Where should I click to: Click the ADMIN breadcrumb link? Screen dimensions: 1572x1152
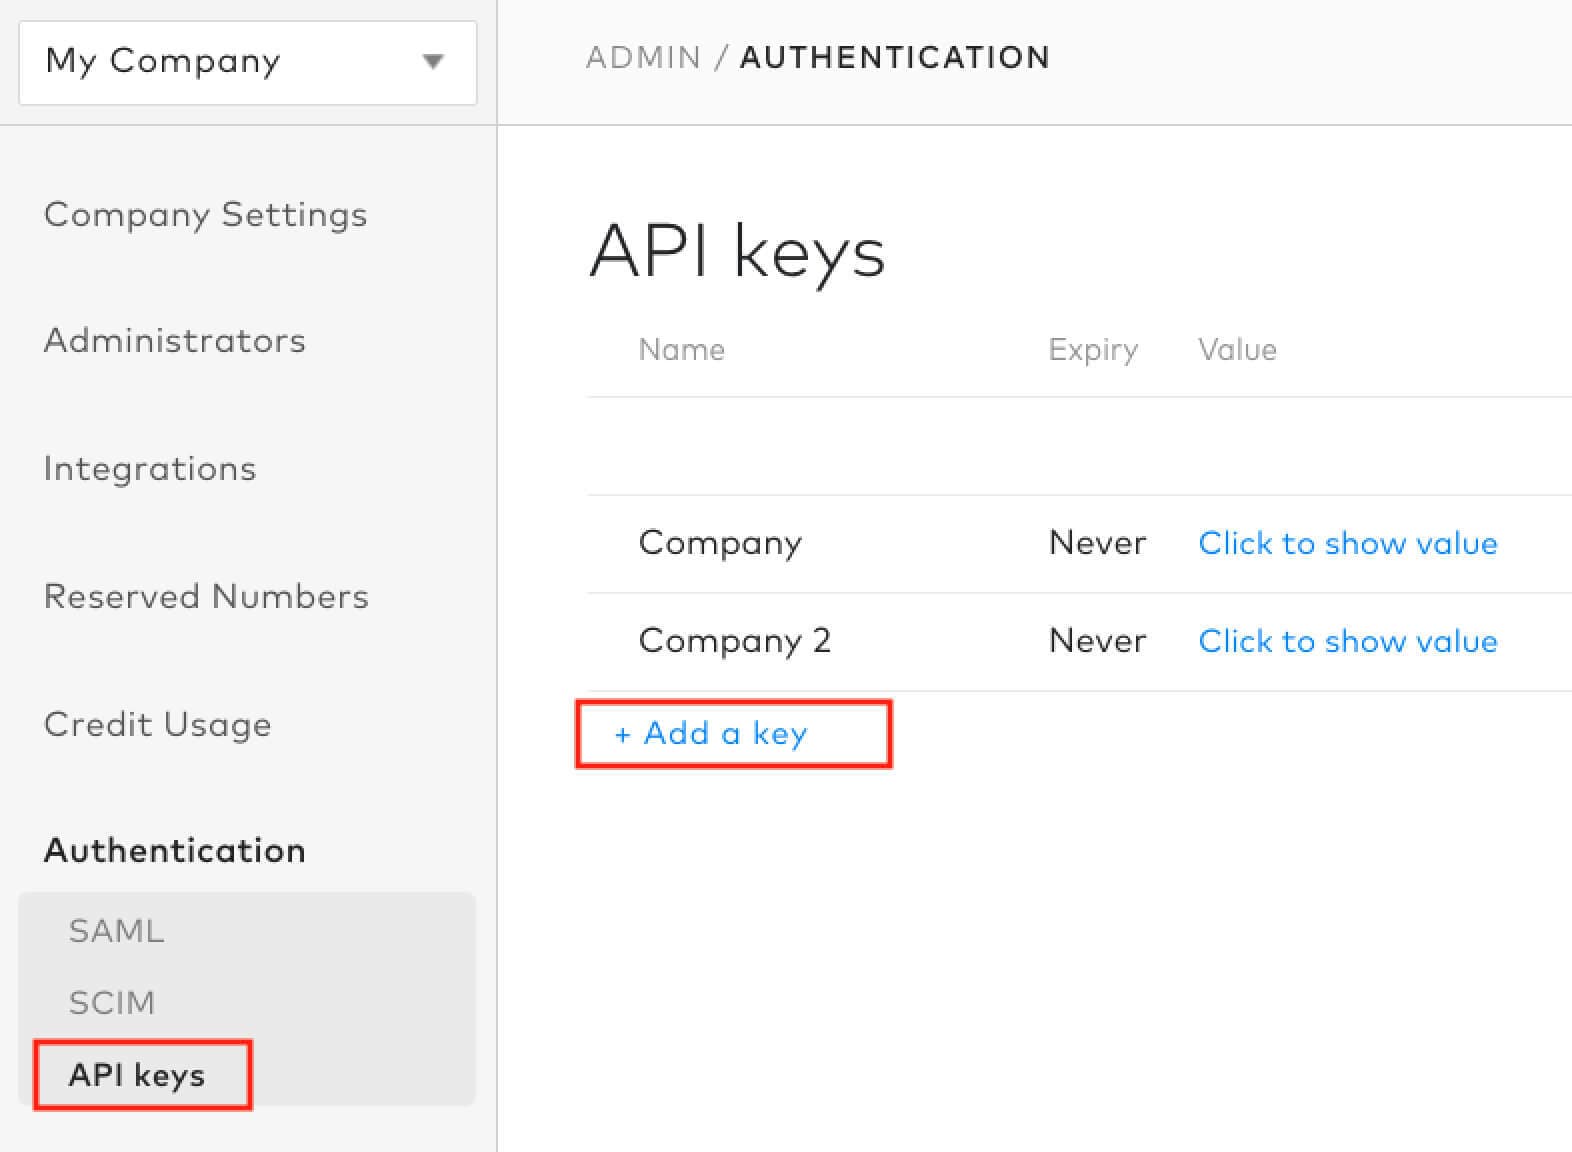coord(643,58)
